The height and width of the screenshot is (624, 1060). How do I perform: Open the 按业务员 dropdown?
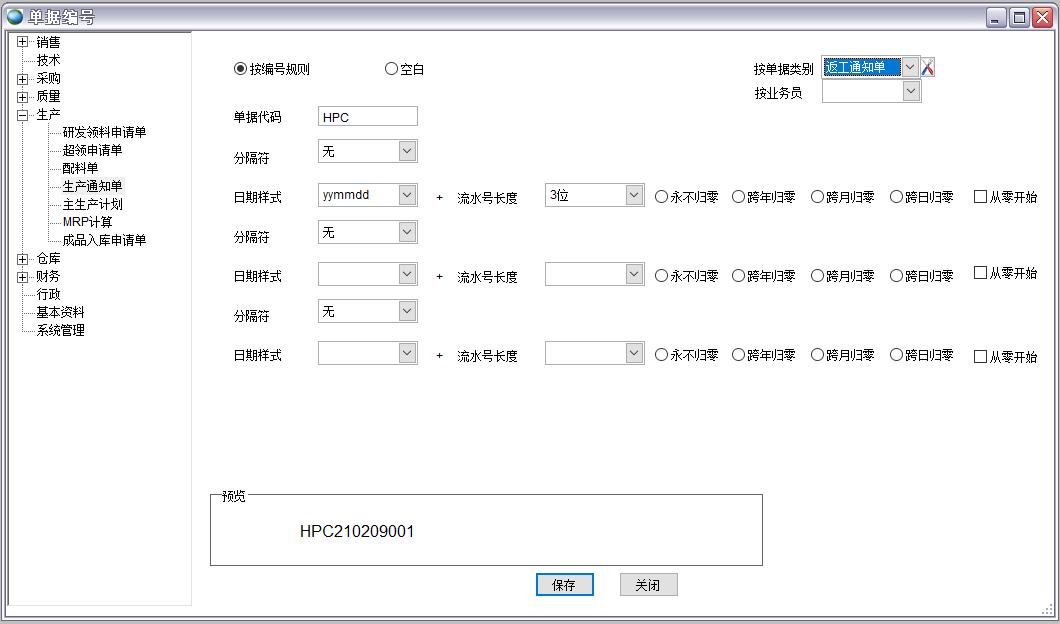[910, 90]
